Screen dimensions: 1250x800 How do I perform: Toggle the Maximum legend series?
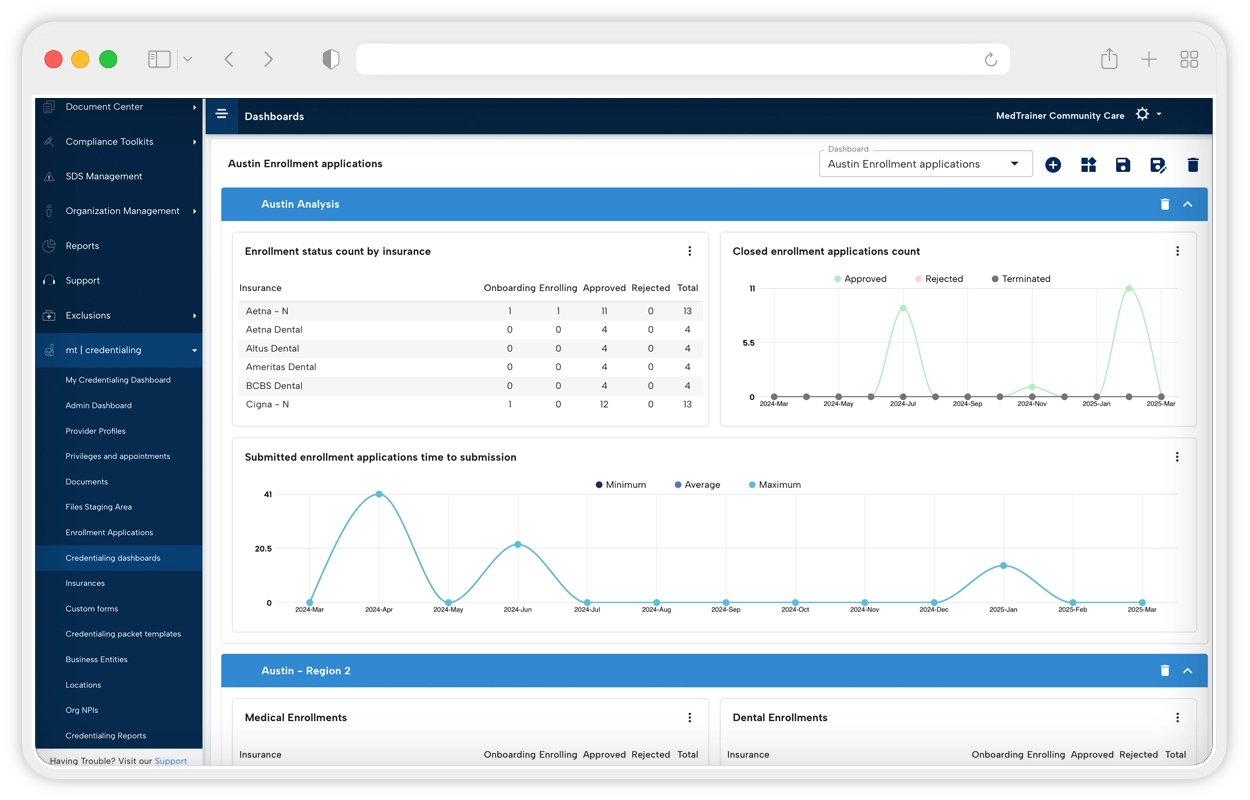pyautogui.click(x=774, y=485)
